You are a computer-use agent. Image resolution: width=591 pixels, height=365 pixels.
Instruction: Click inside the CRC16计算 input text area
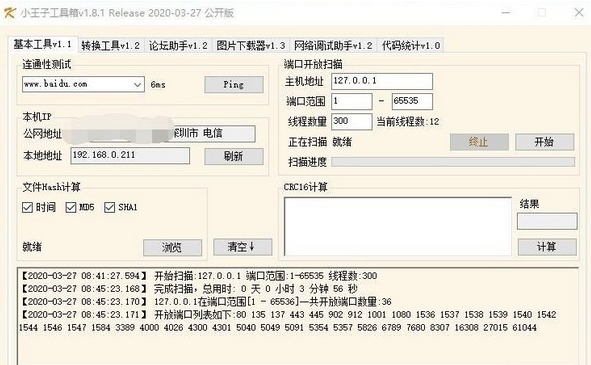click(x=398, y=227)
